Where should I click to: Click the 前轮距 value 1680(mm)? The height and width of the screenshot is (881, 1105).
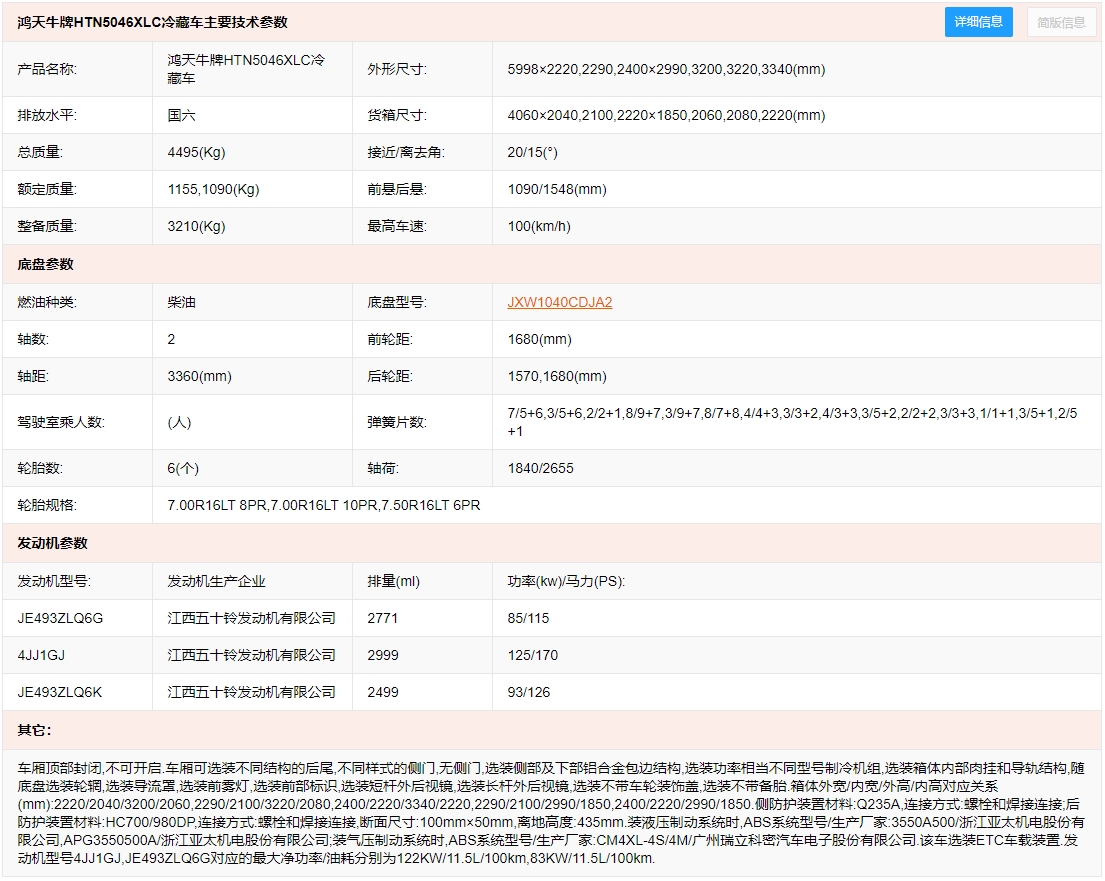pos(539,339)
